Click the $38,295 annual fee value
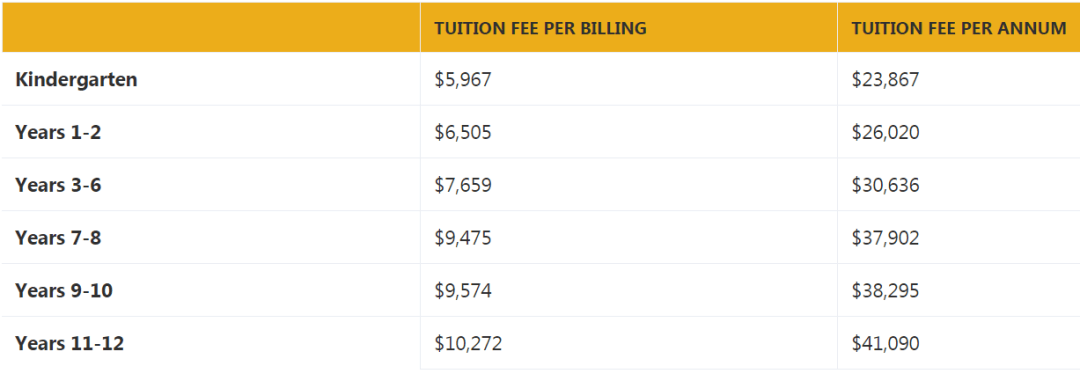 pyautogui.click(x=885, y=291)
